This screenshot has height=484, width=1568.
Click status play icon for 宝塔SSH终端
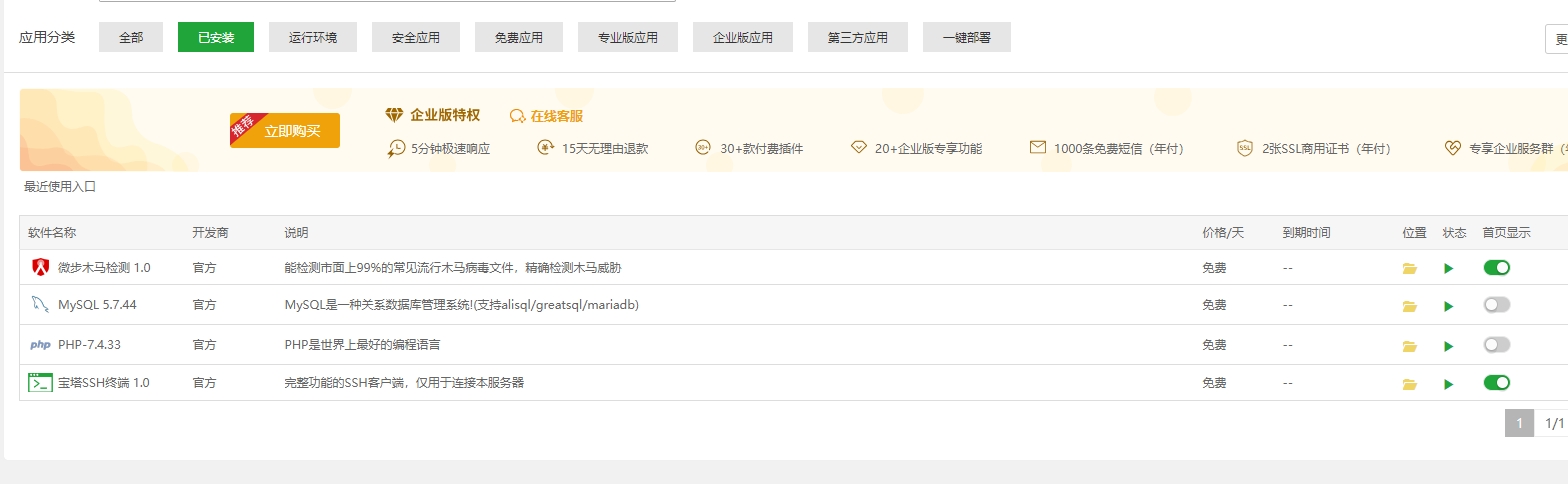pyautogui.click(x=1449, y=384)
